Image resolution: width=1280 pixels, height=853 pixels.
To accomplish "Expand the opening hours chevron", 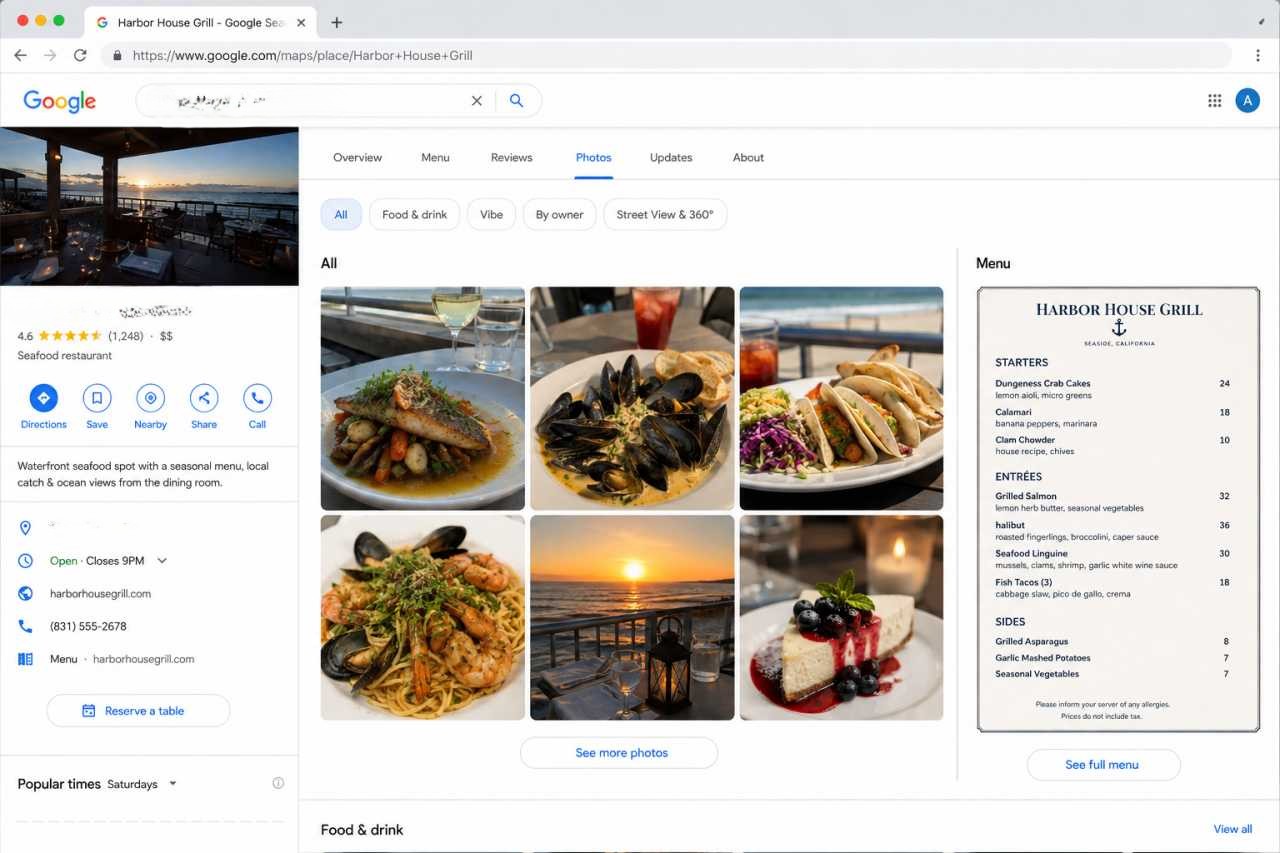I will (162, 561).
